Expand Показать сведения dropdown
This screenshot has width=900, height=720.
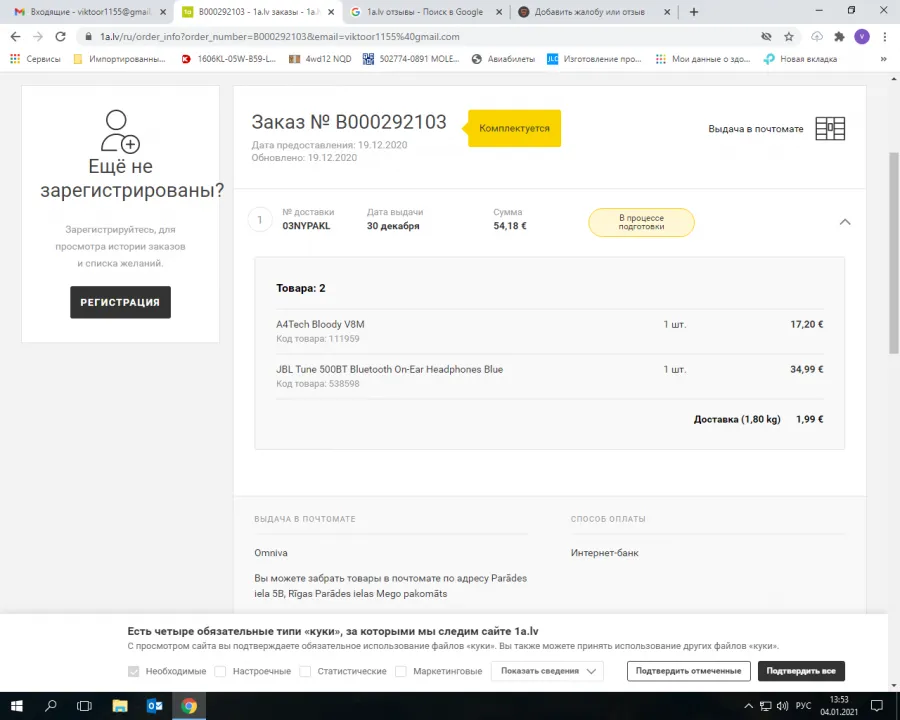pos(547,671)
